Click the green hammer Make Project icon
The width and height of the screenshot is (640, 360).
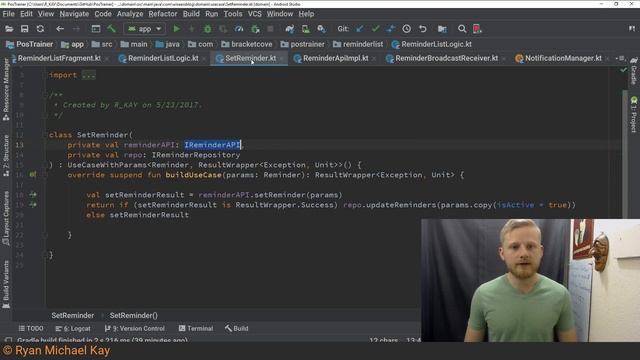111,29
